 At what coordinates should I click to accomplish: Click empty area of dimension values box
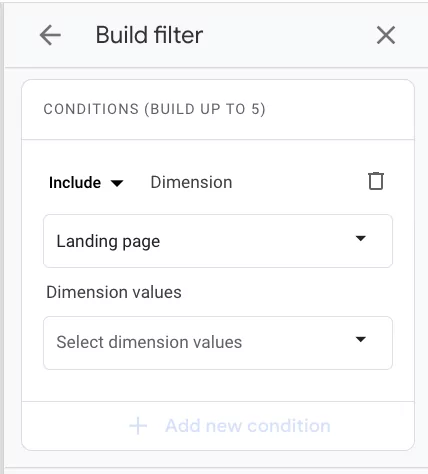297,343
